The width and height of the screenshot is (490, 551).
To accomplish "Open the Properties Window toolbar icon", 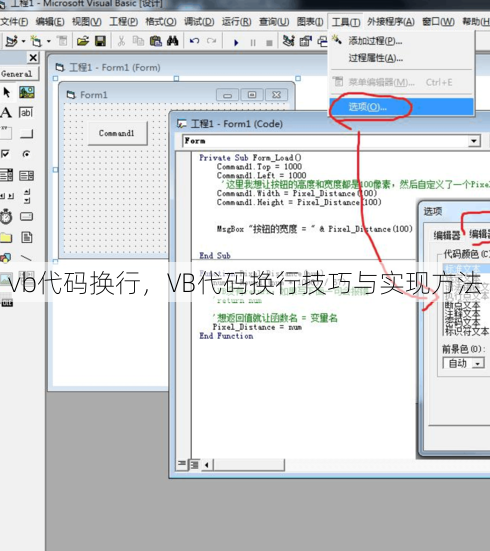I will click(x=305, y=41).
